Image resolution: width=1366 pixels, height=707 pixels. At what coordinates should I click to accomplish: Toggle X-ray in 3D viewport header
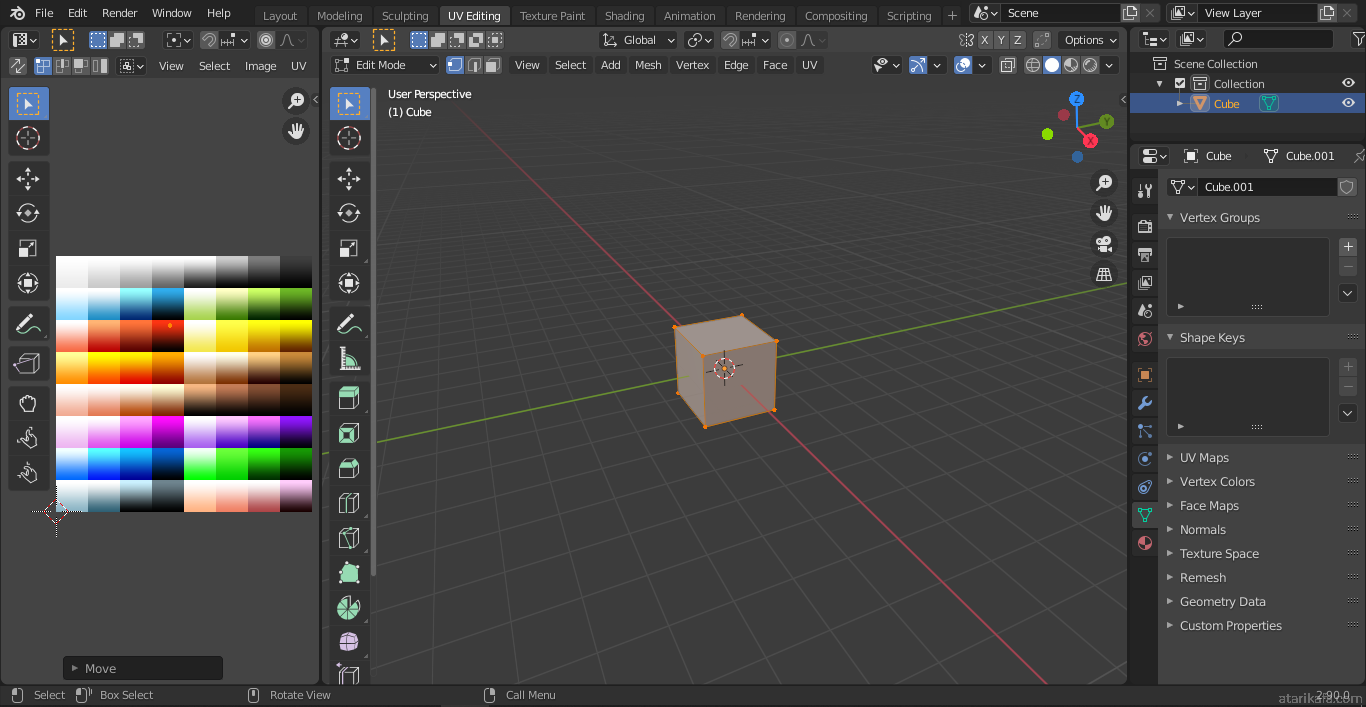(x=1008, y=65)
